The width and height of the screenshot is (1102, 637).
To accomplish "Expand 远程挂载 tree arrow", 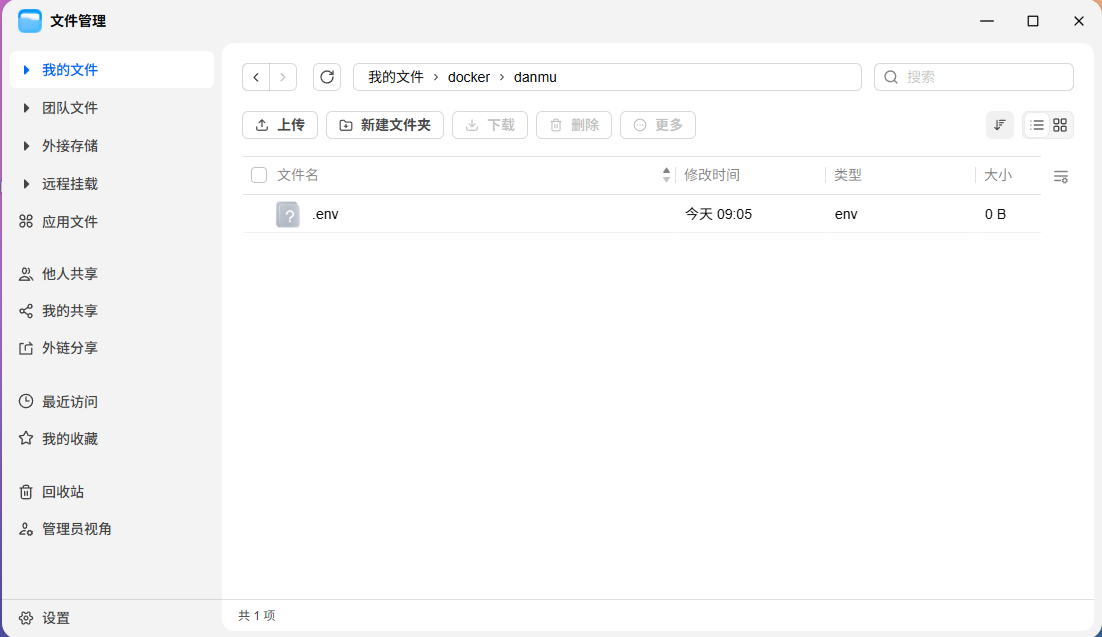I will (26, 184).
